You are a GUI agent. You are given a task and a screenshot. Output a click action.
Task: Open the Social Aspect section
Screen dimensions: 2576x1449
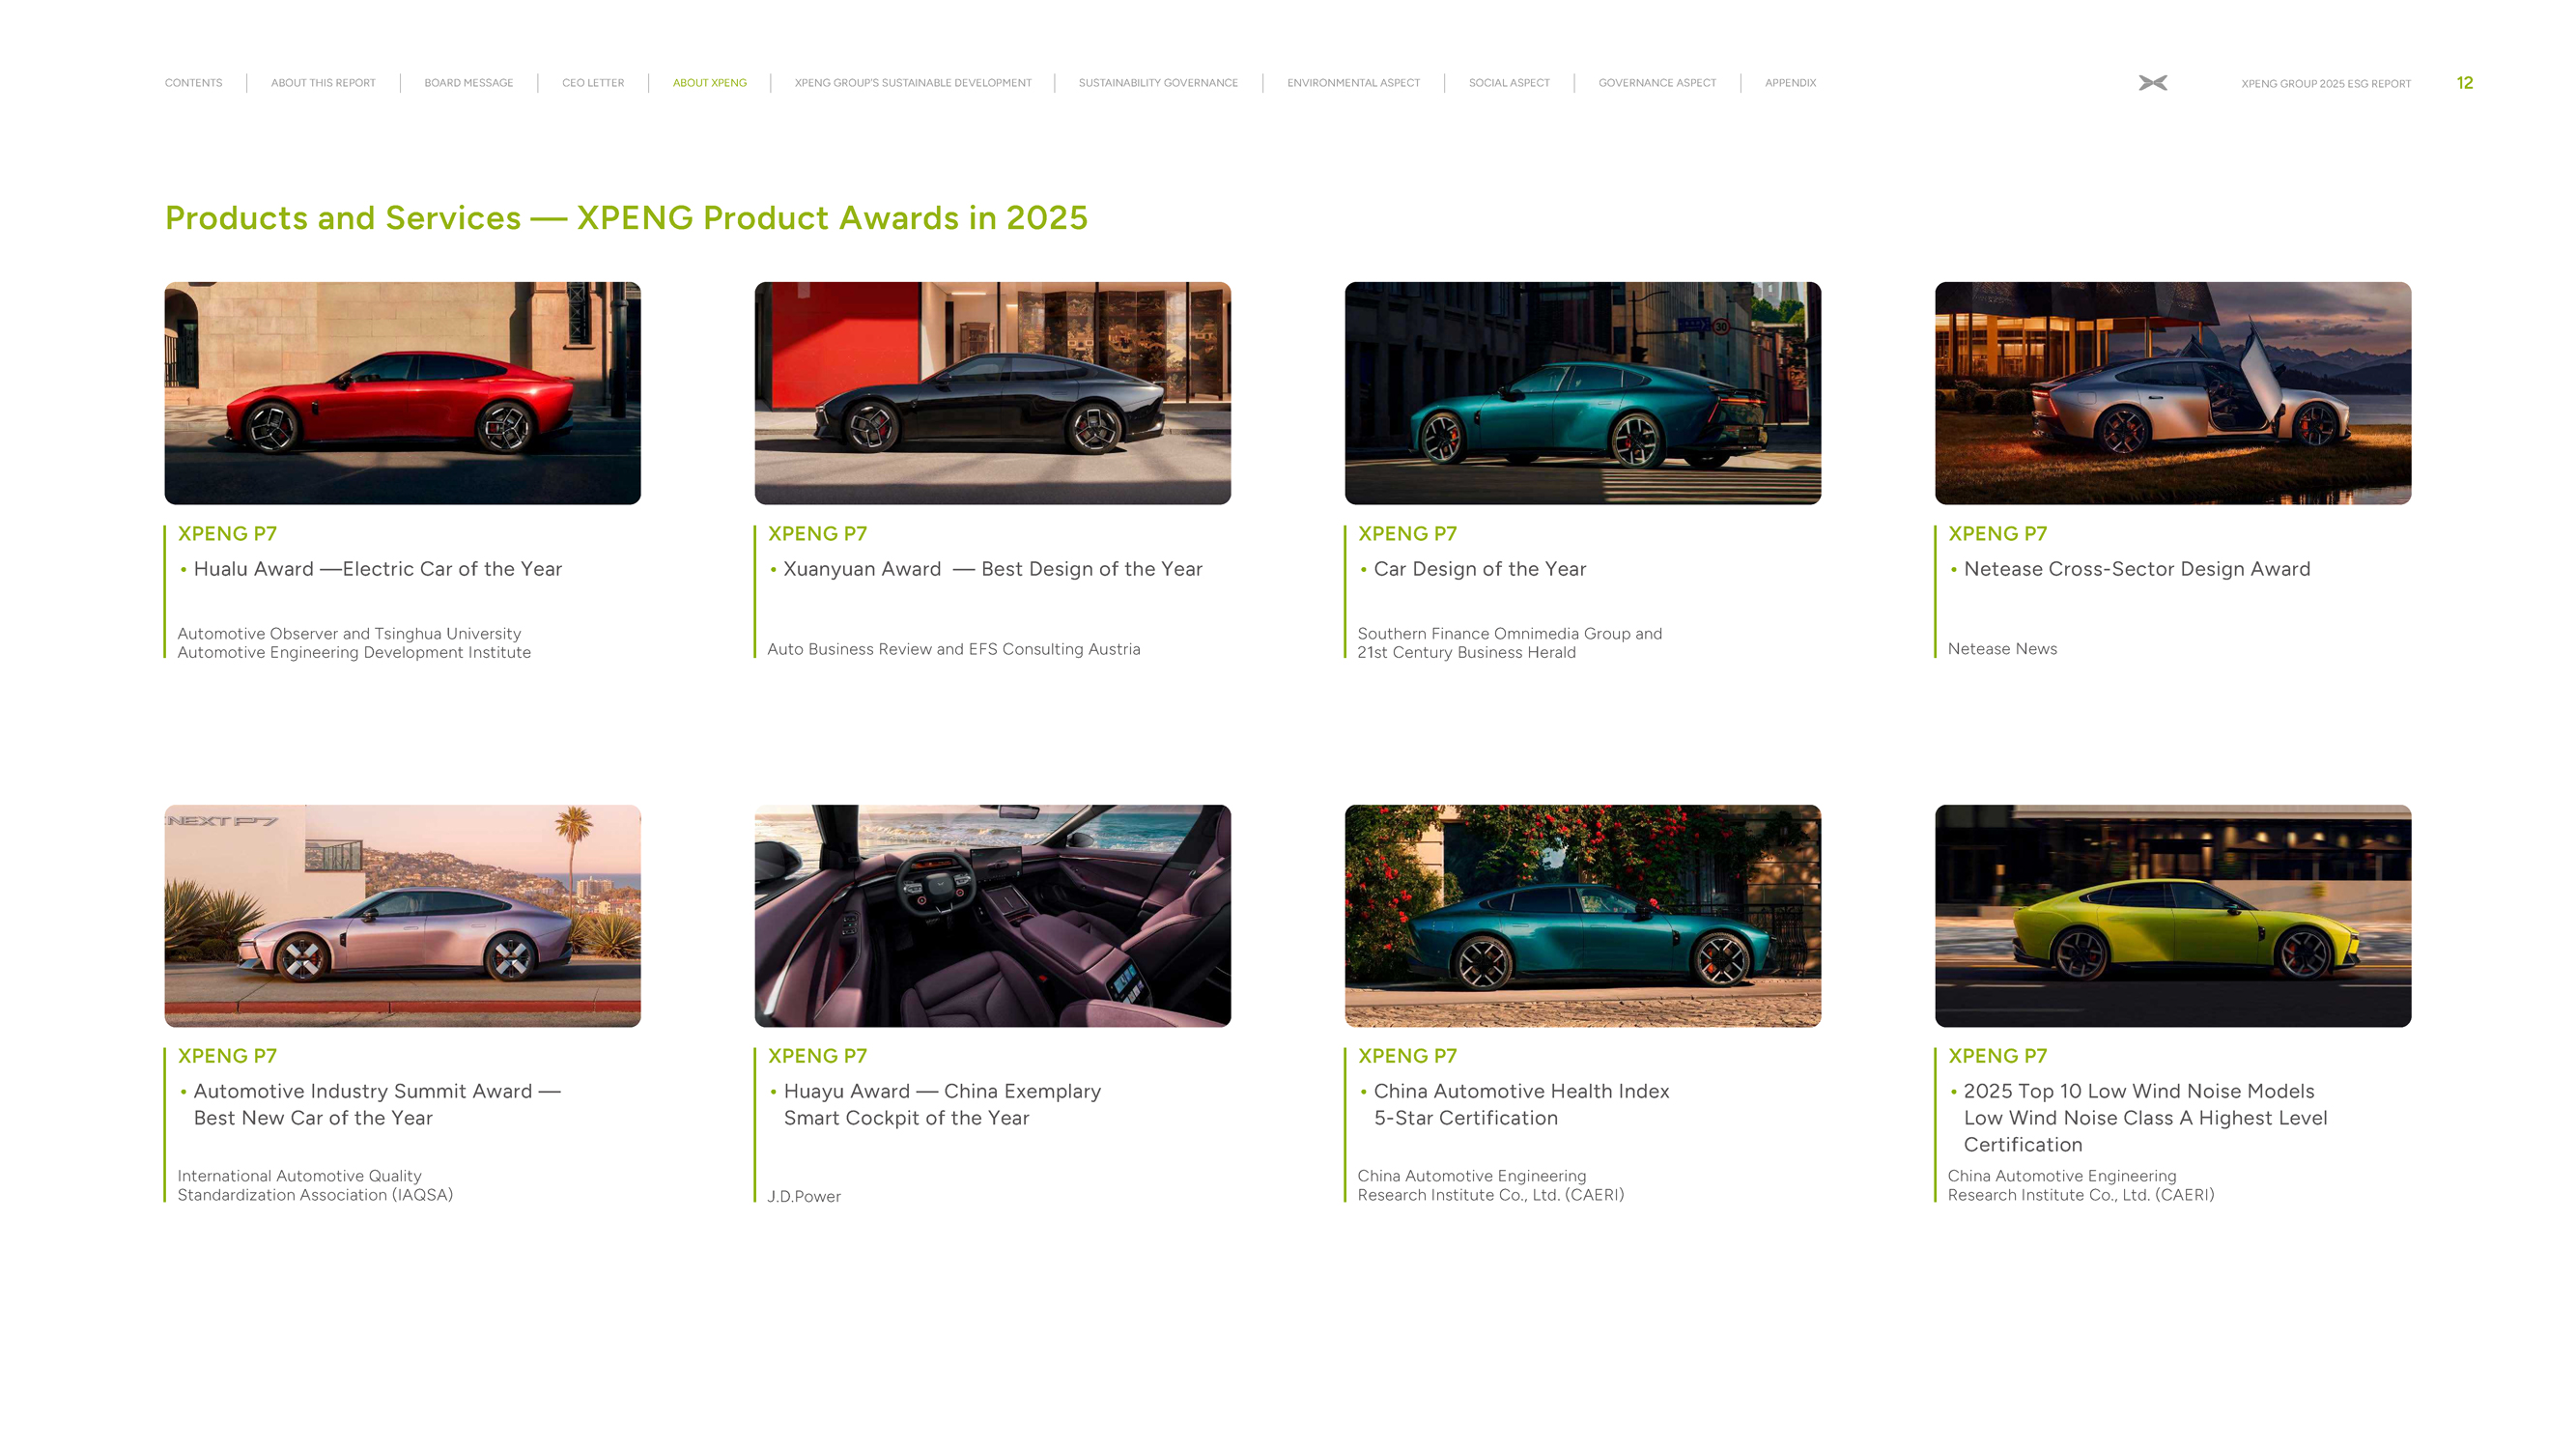coord(1508,83)
